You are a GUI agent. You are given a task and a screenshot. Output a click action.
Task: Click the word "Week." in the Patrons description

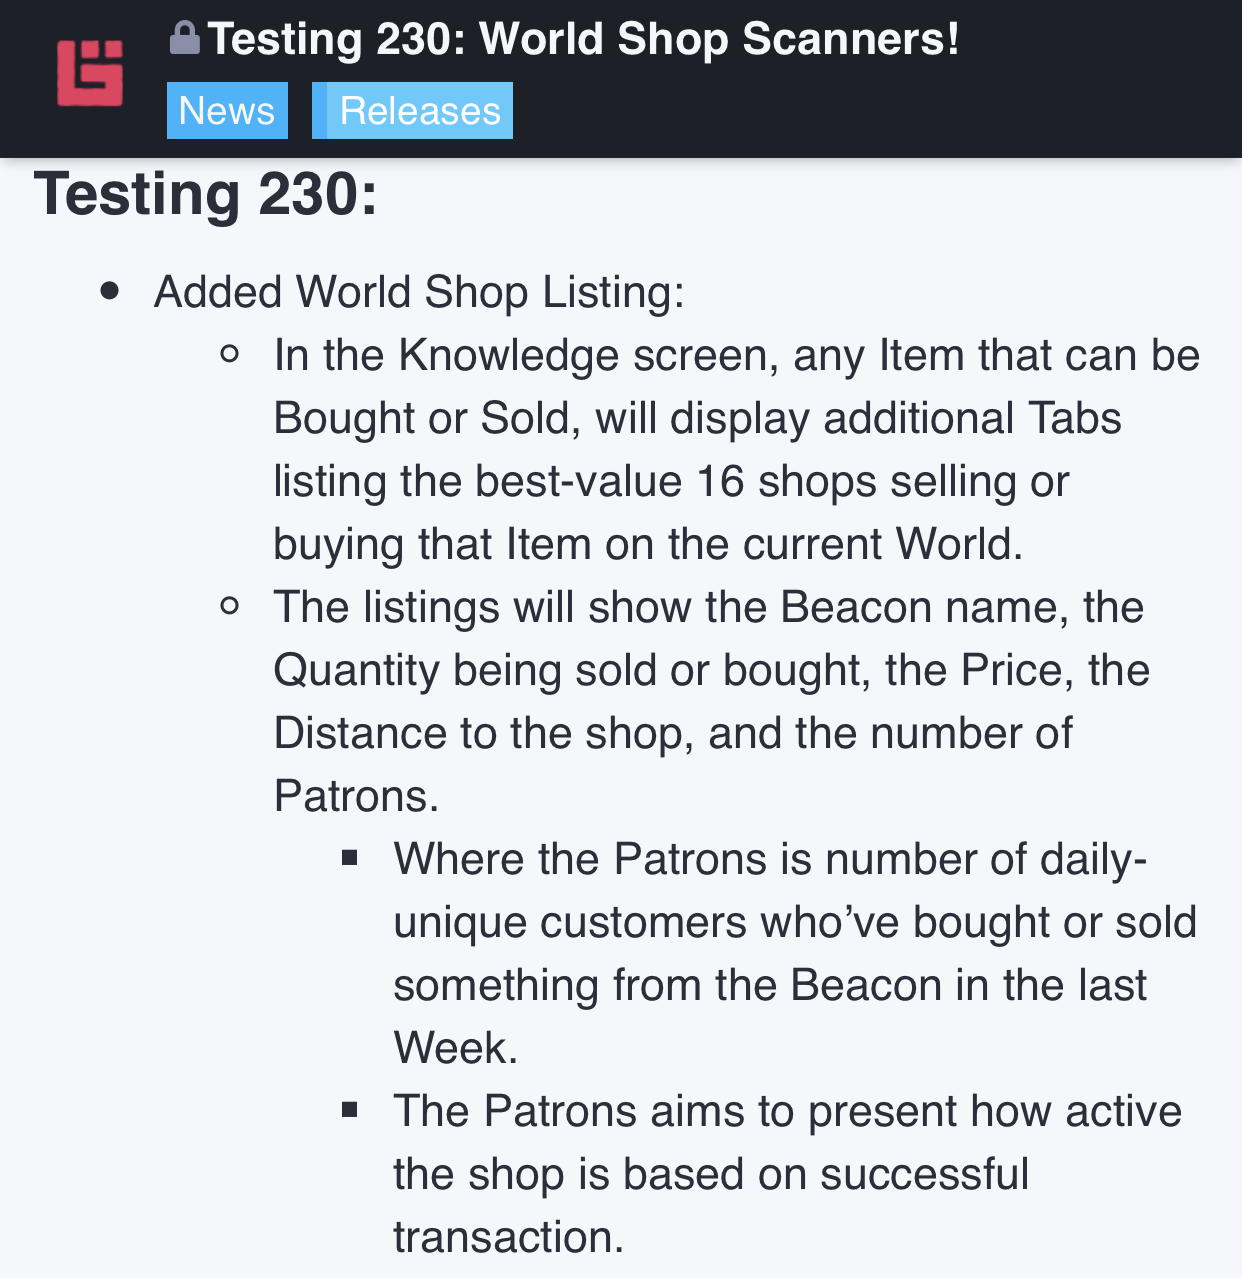click(456, 1048)
